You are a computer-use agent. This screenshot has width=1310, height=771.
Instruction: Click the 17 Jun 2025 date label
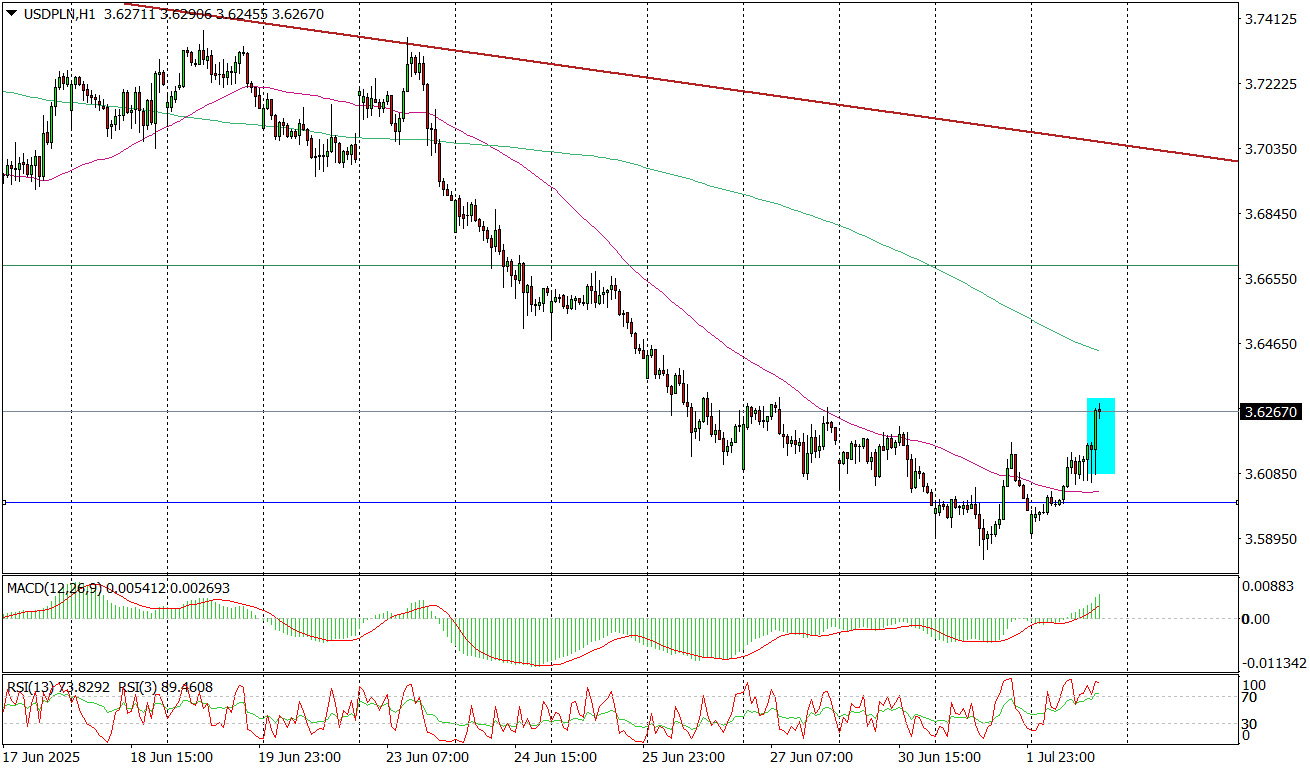(40, 757)
